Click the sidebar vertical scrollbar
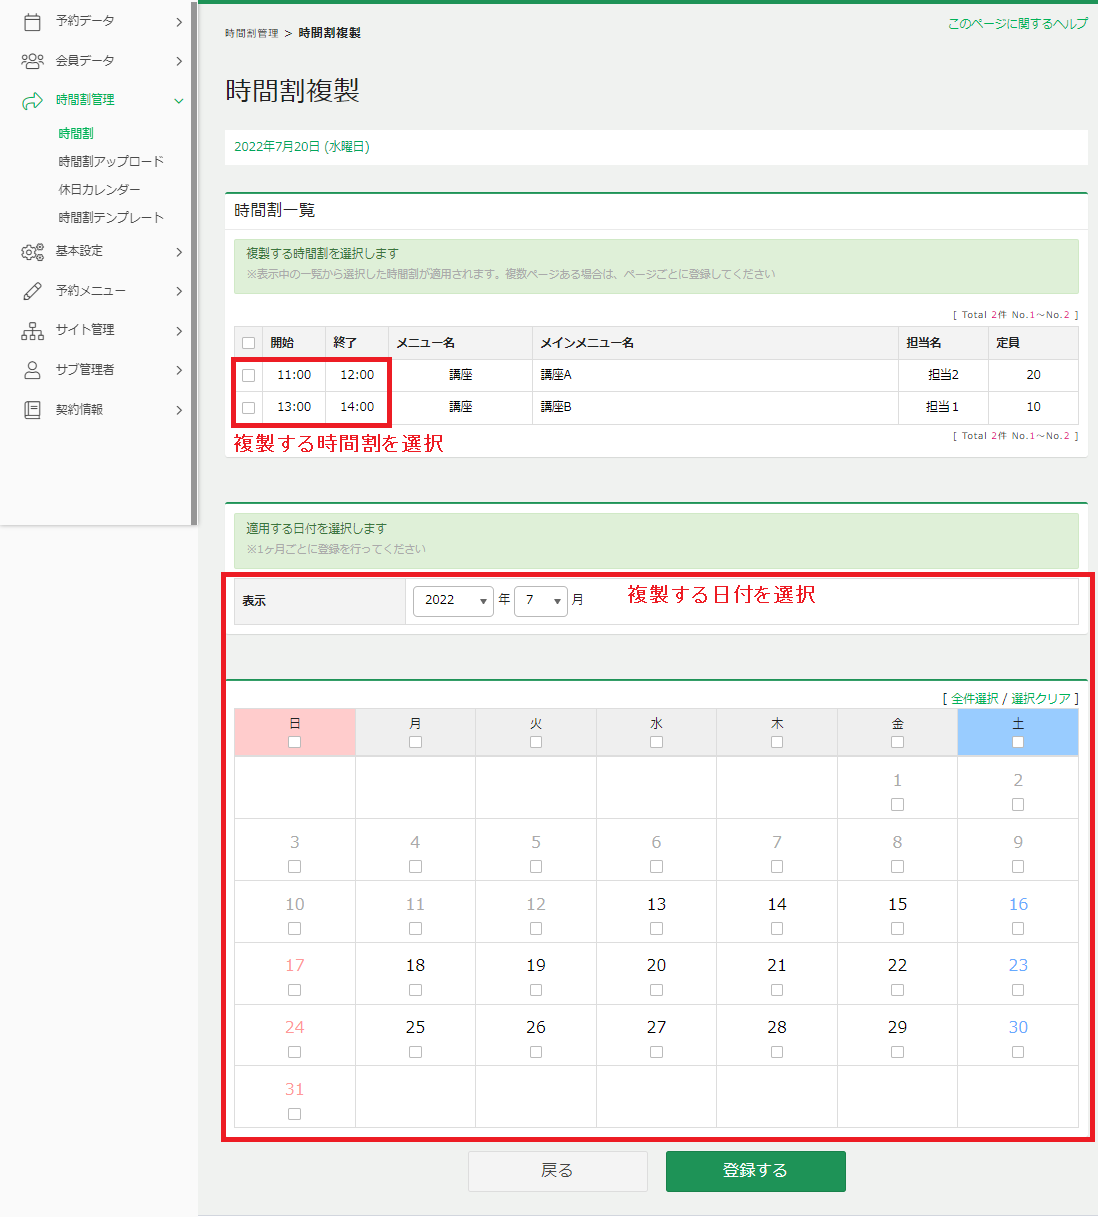1098x1217 pixels. pos(194,262)
